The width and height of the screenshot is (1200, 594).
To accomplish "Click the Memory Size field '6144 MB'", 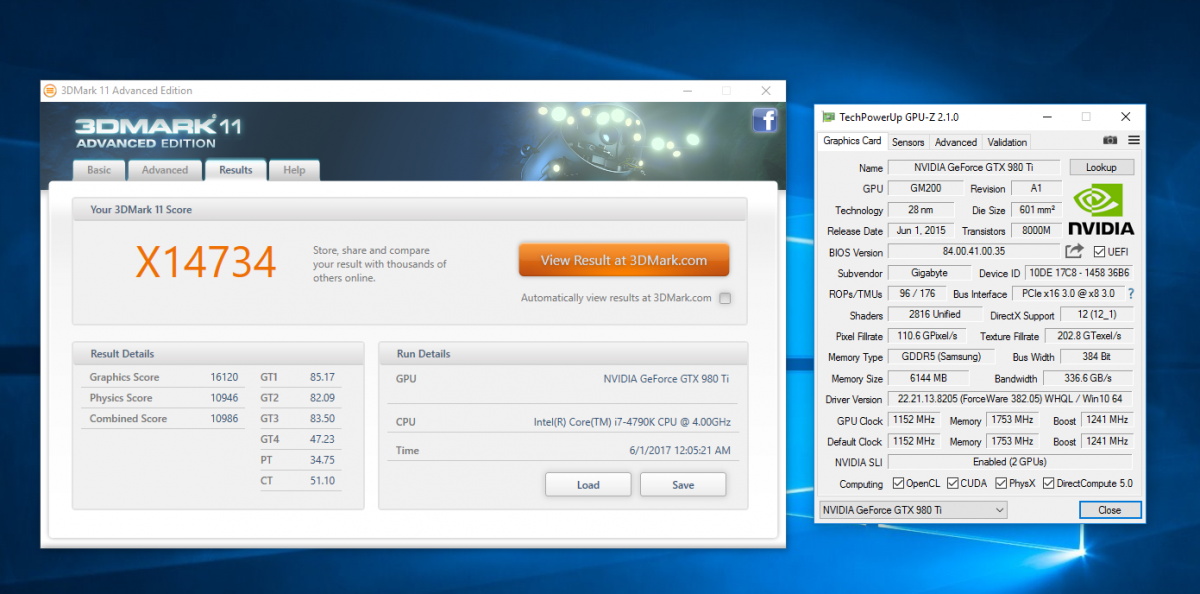I will click(x=928, y=379).
